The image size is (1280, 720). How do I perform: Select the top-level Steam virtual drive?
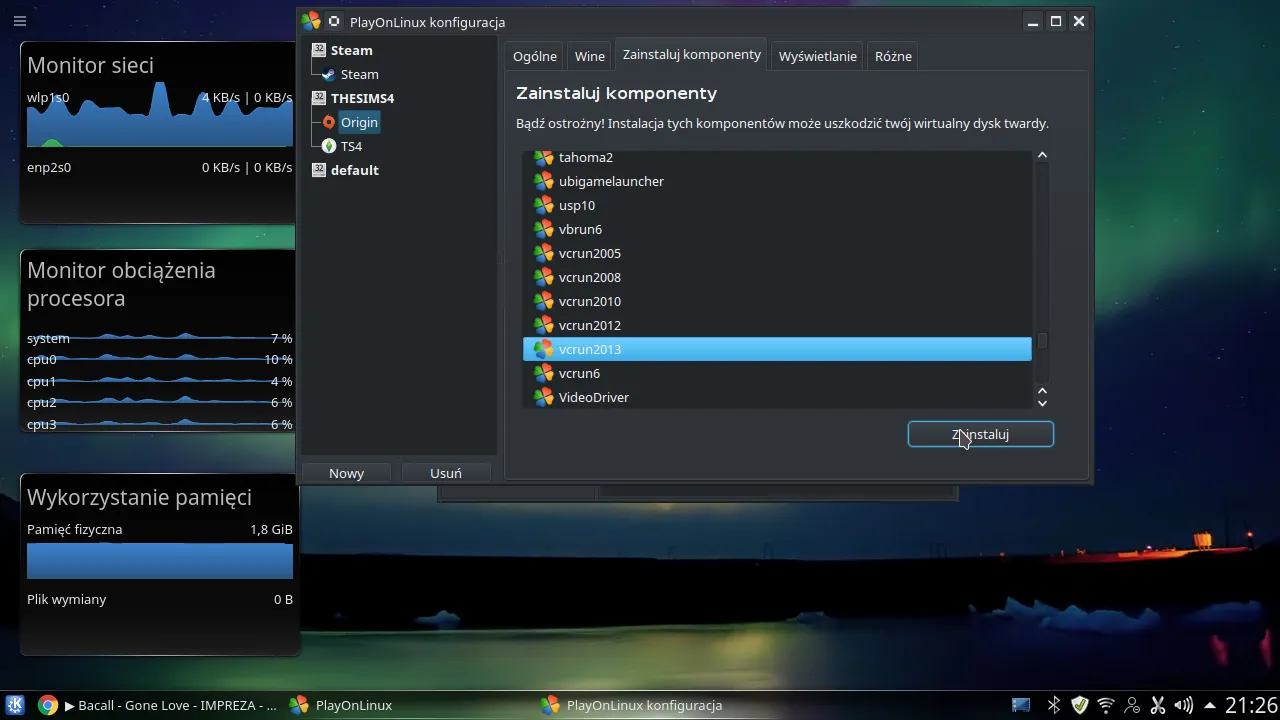coord(351,50)
